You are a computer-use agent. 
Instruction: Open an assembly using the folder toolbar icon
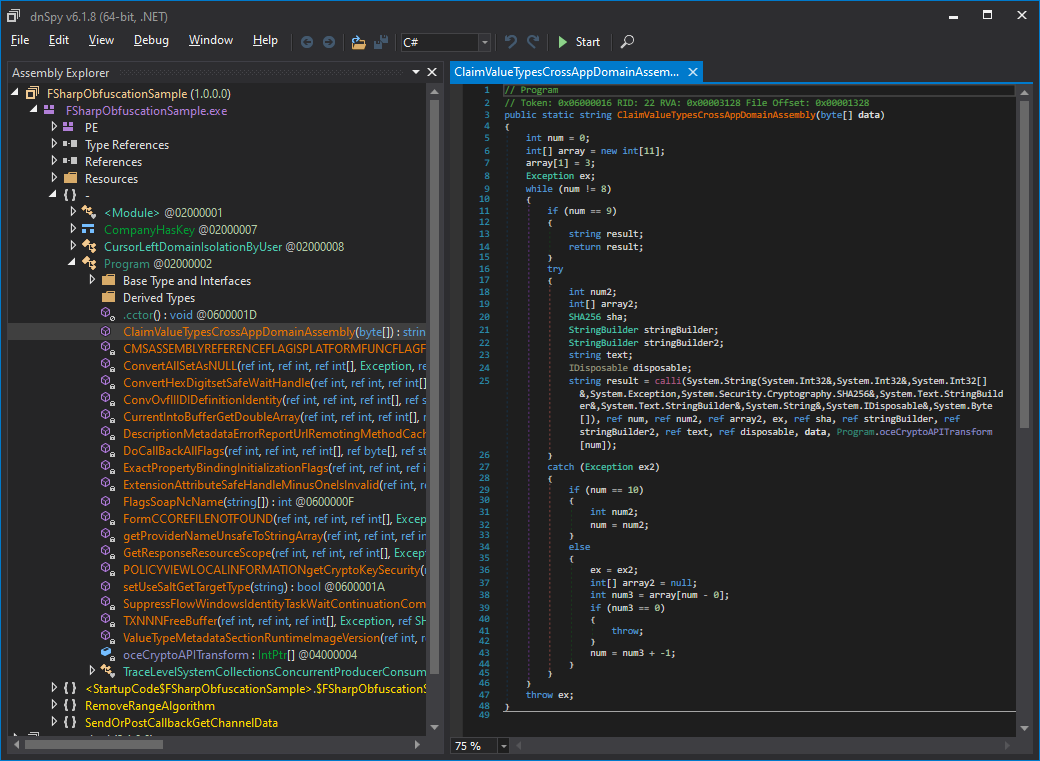pos(357,42)
